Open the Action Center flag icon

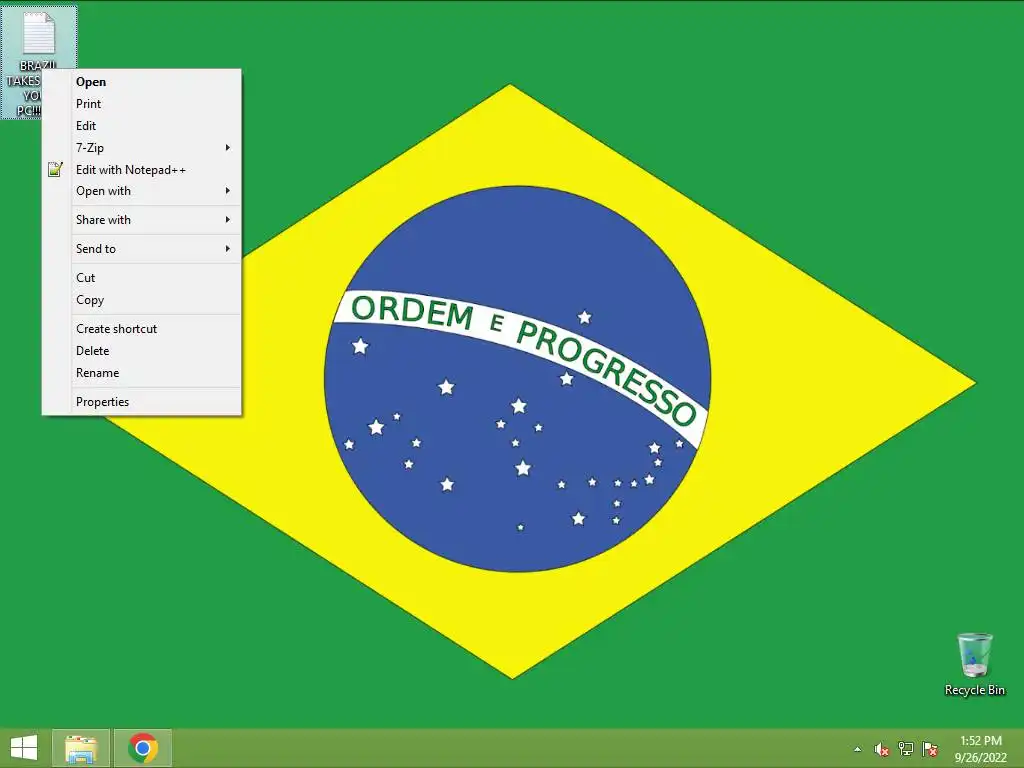coord(930,749)
